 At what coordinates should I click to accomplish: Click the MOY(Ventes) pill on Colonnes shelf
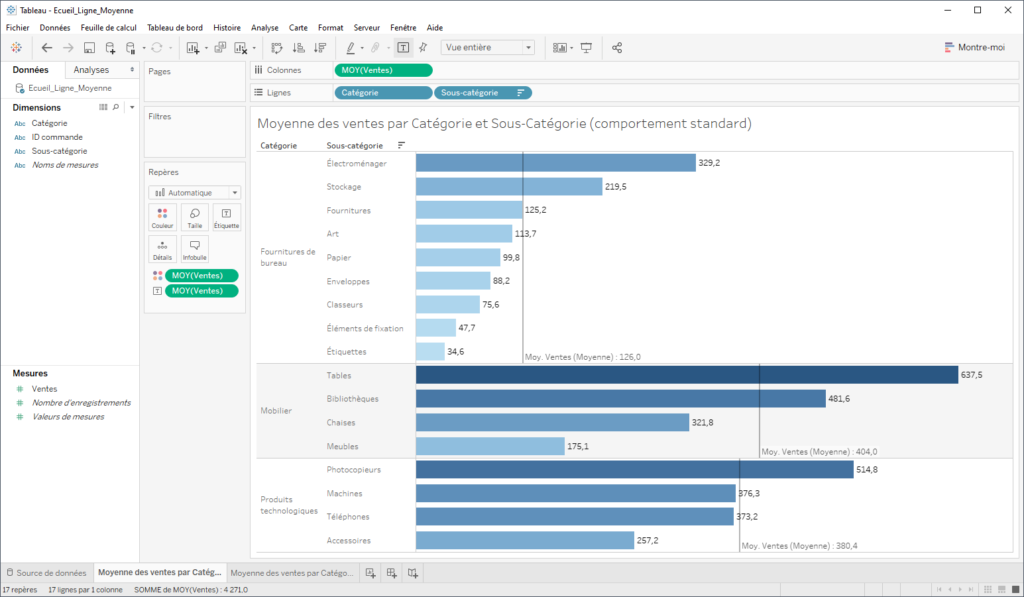click(383, 70)
